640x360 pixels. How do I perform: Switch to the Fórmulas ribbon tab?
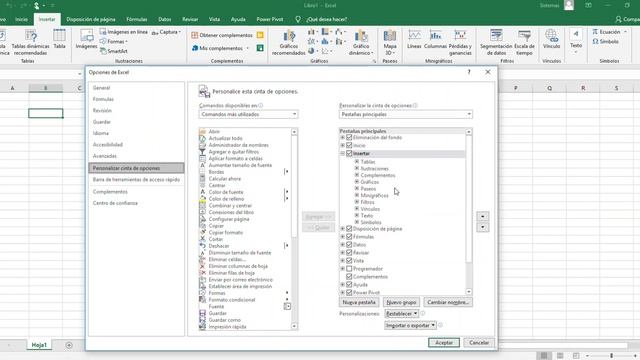pos(137,19)
